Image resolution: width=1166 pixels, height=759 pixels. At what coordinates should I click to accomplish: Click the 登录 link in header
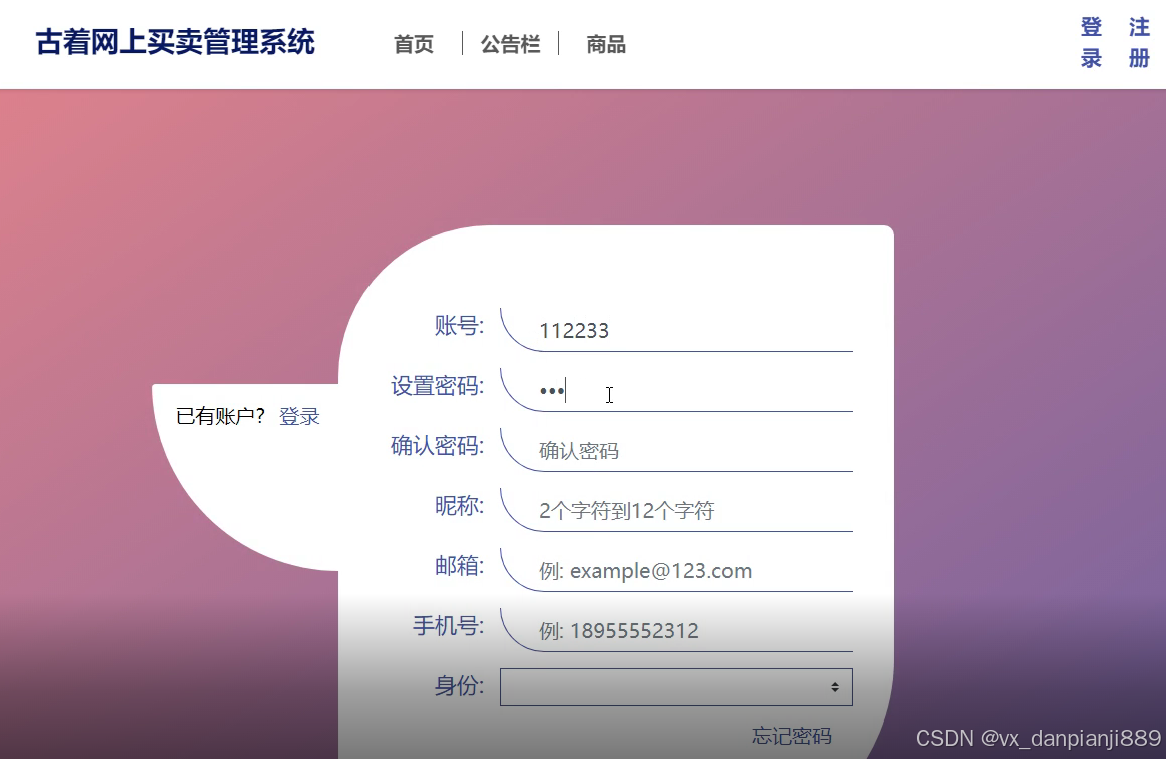click(x=1091, y=42)
